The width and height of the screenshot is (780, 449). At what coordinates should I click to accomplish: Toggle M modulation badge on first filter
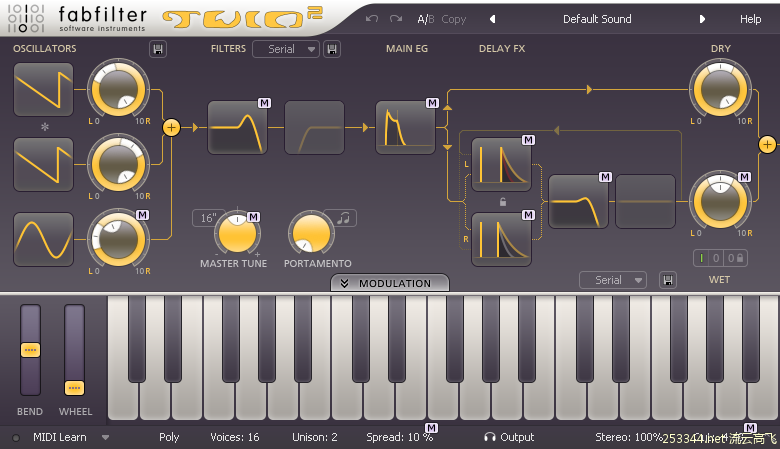coord(264,103)
